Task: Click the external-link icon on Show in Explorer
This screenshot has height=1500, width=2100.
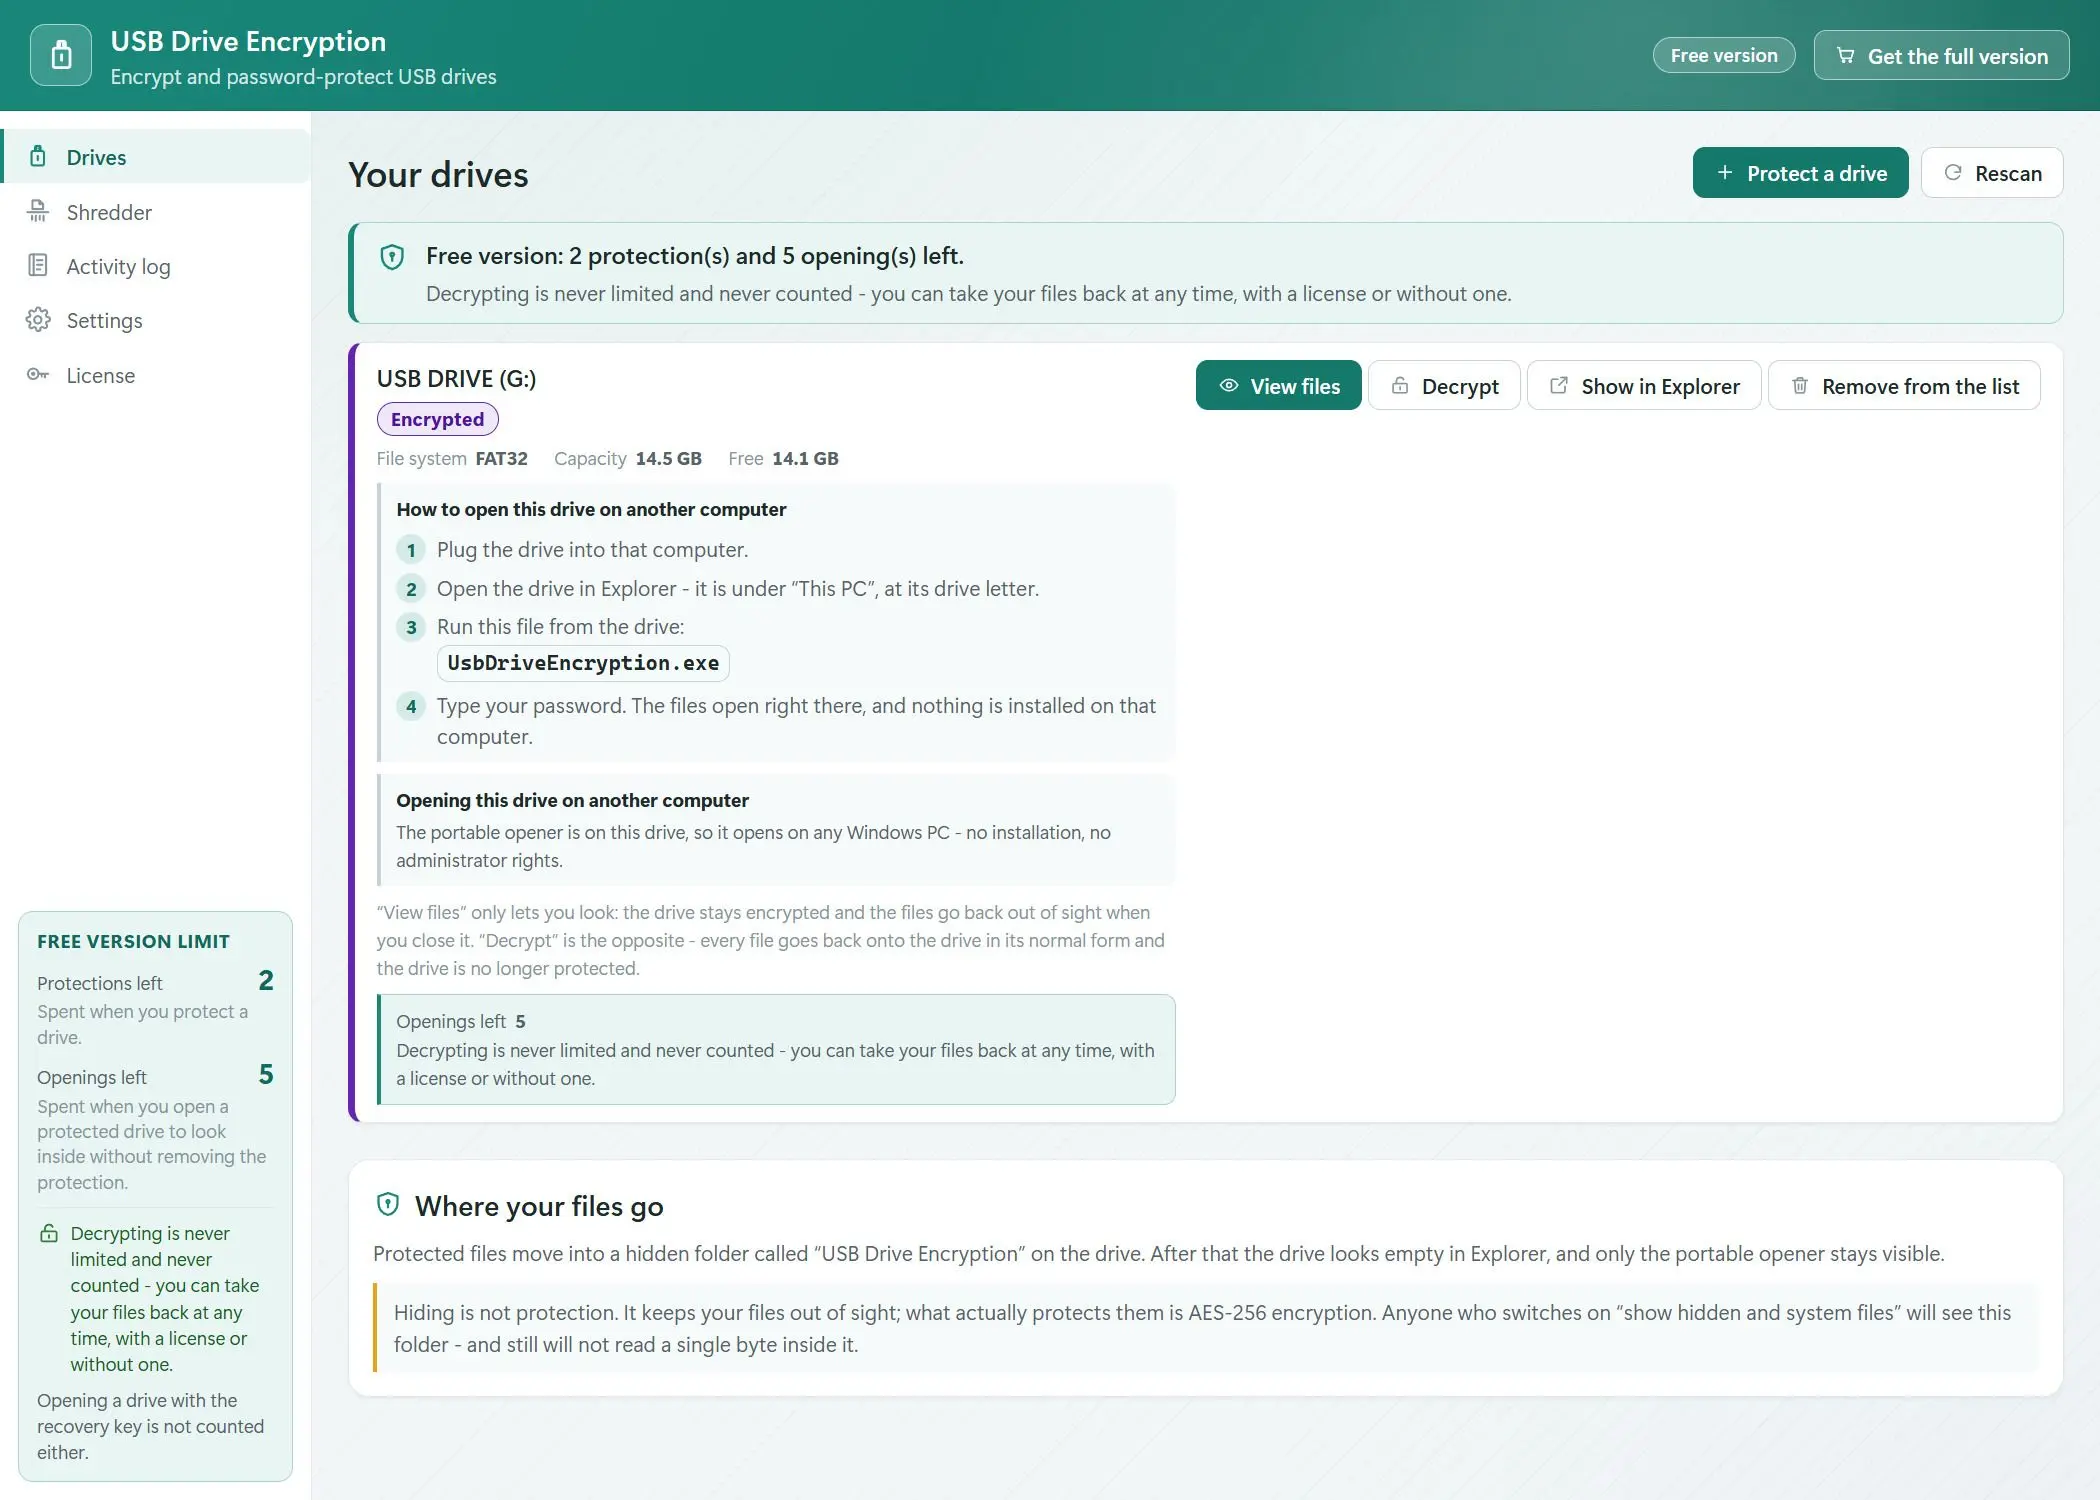Action: tap(1559, 386)
